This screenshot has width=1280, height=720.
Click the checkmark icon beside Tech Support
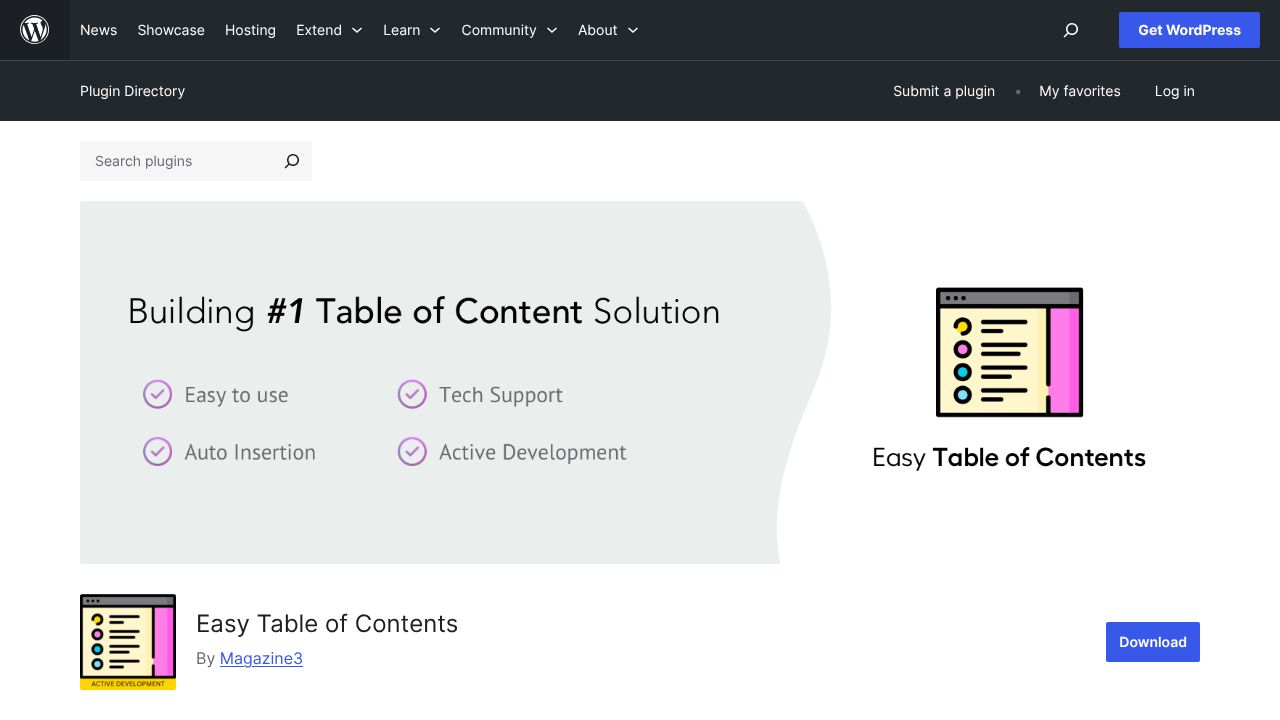[412, 395]
